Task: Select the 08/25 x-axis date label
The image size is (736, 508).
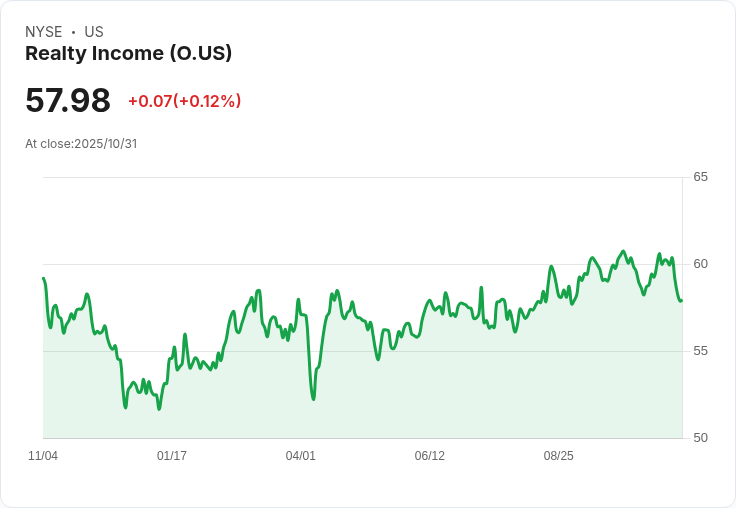Action: 559,456
